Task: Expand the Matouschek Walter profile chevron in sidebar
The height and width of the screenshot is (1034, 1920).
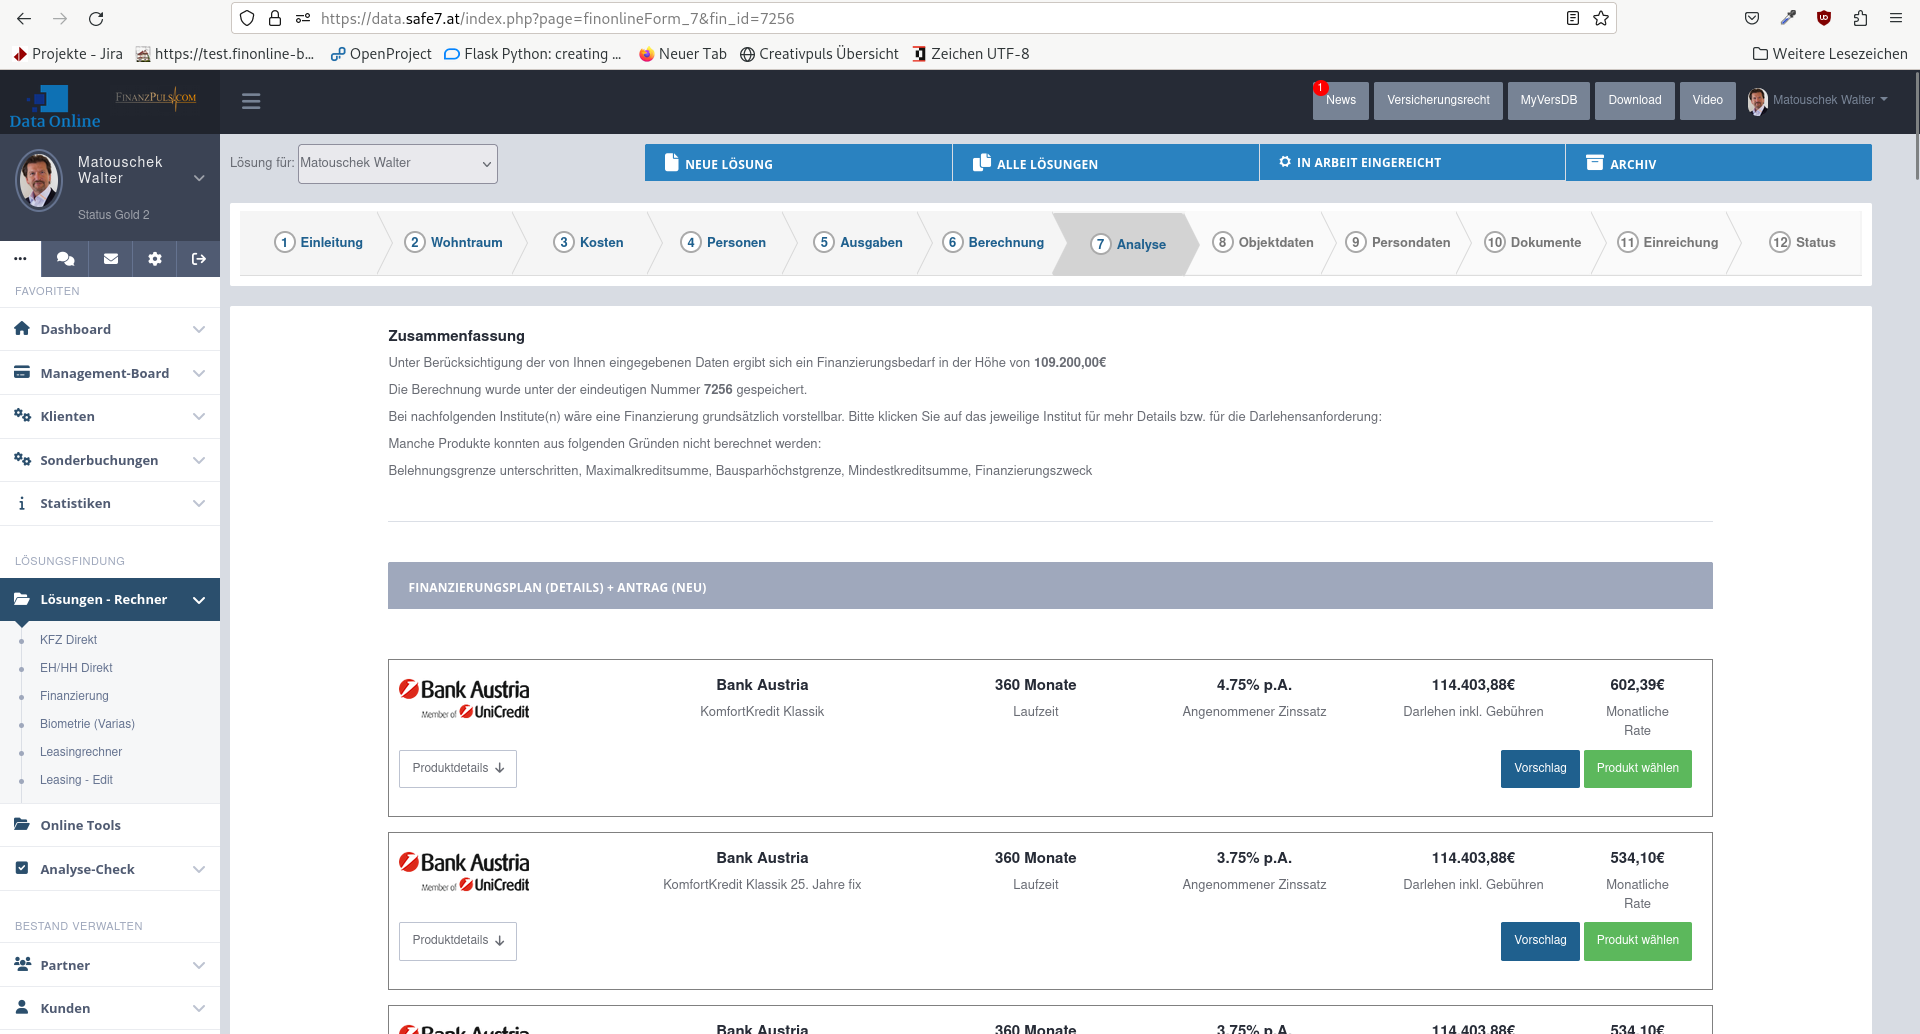Action: [x=199, y=178]
